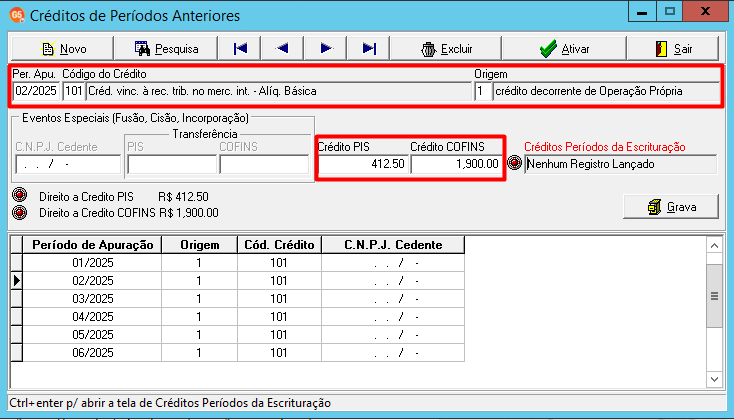Click red indicator beside Nenhum Registro Lançado
Image resolution: width=734 pixels, height=420 pixels.
pyautogui.click(x=514, y=163)
